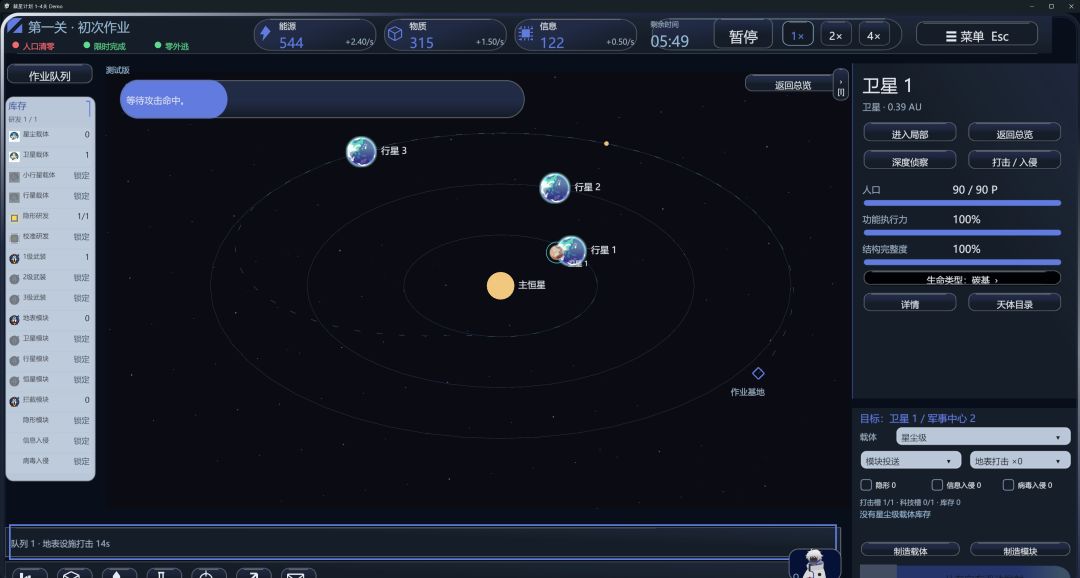This screenshot has width=1080, height=578.
Task: Open the flask research button
Action: [163, 573]
